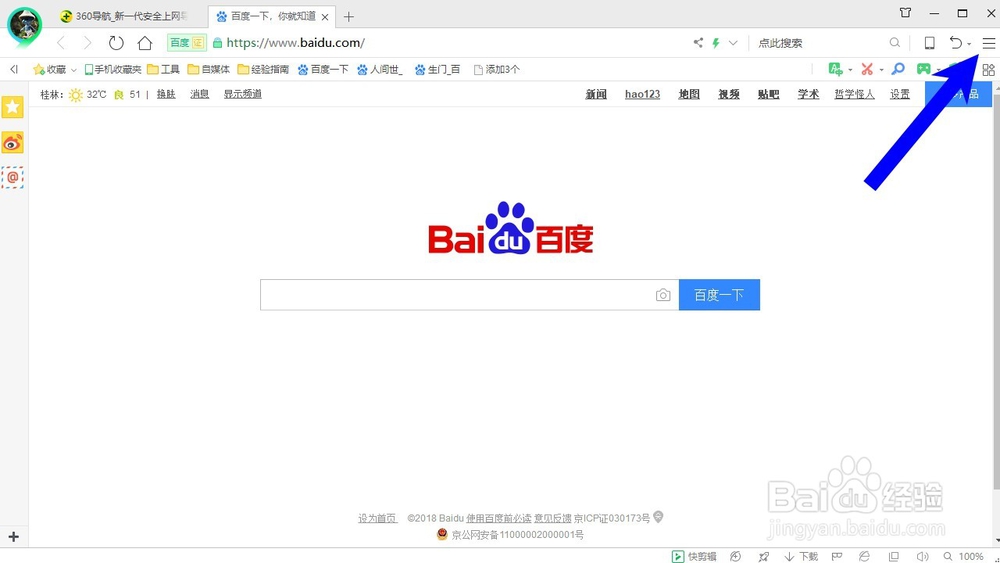The image size is (1000, 563).
Task: Click the browser refresh icon
Action: point(116,43)
